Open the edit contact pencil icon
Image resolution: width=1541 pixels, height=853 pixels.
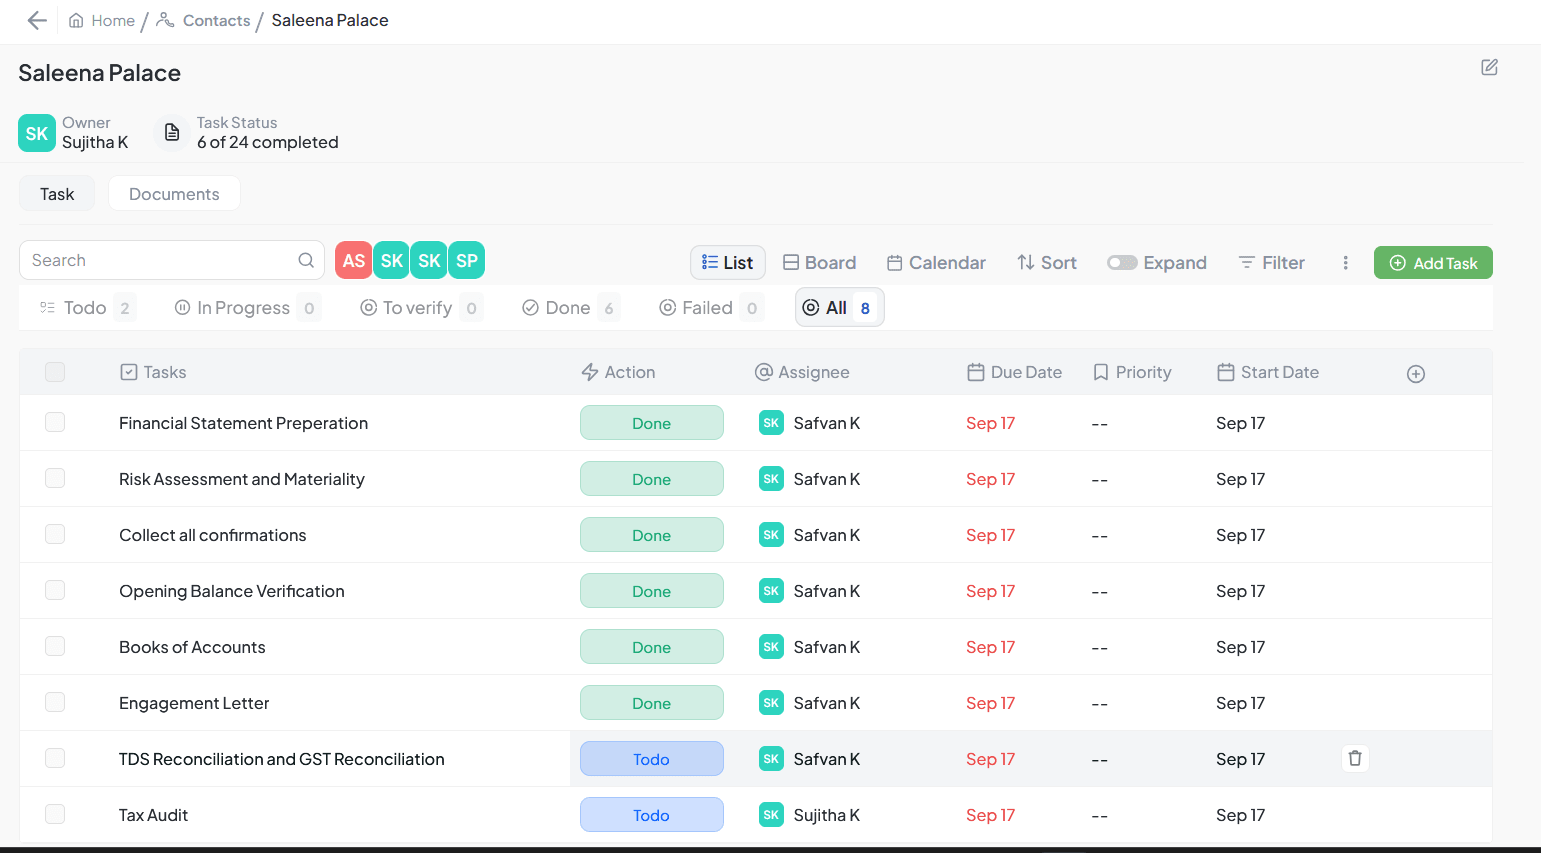(x=1489, y=67)
